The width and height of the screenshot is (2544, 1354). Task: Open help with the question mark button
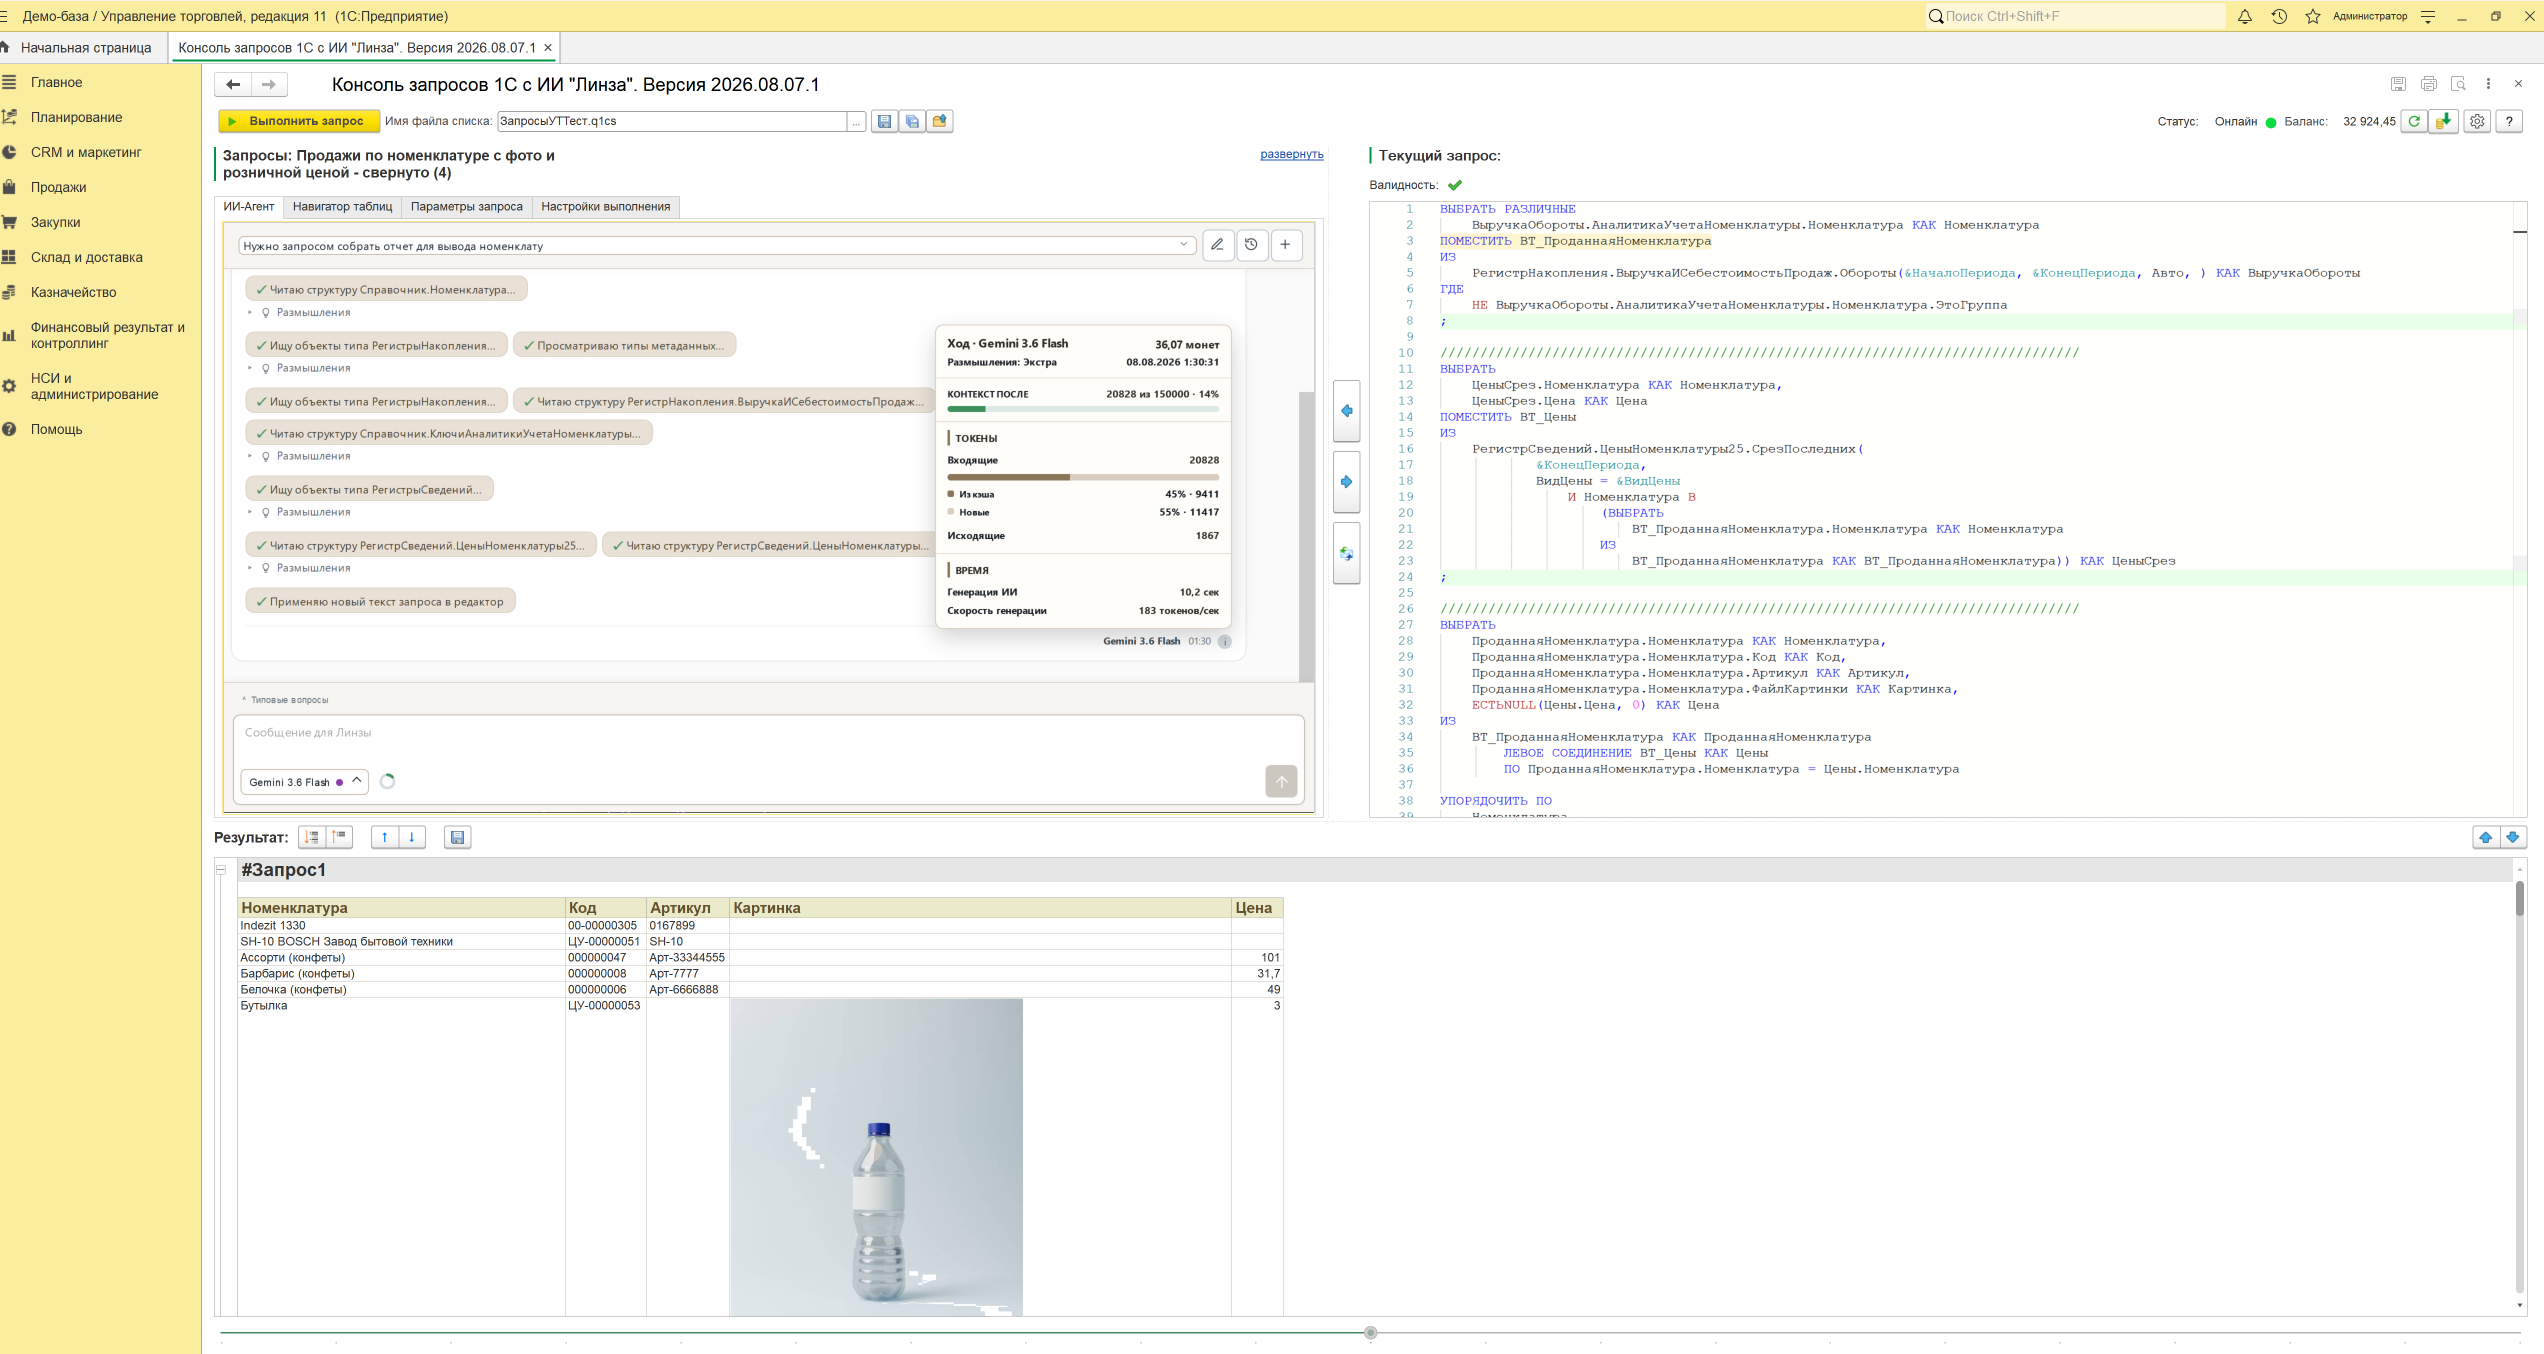(2510, 121)
